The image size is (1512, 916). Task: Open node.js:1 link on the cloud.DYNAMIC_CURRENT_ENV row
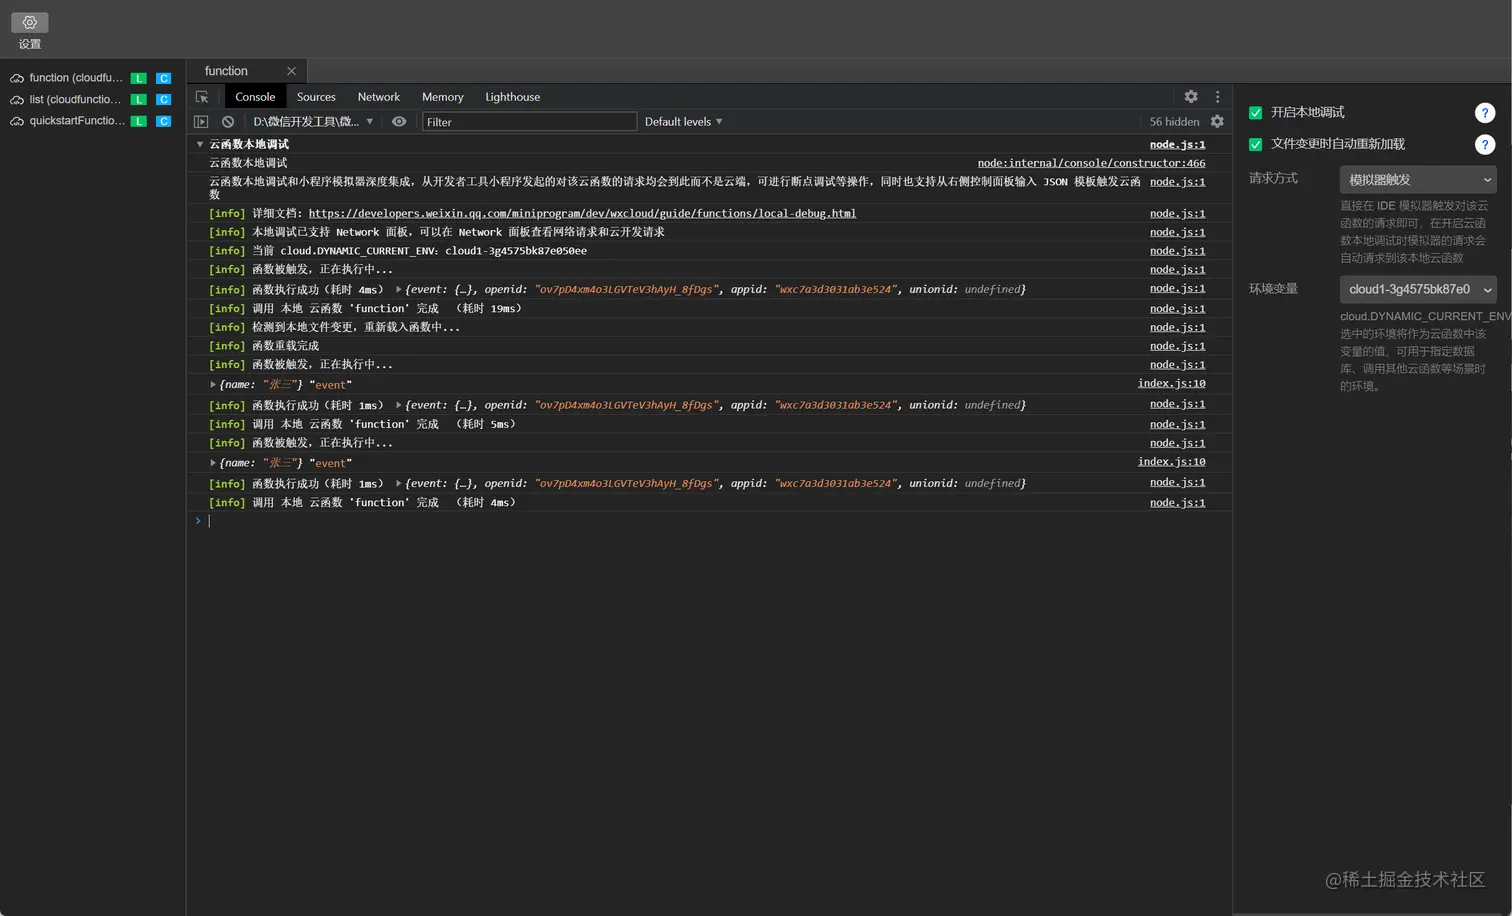coord(1177,251)
